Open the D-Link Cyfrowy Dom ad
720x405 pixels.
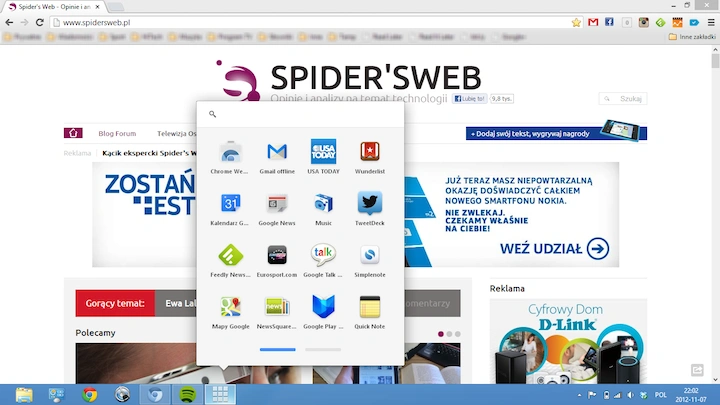568,341
